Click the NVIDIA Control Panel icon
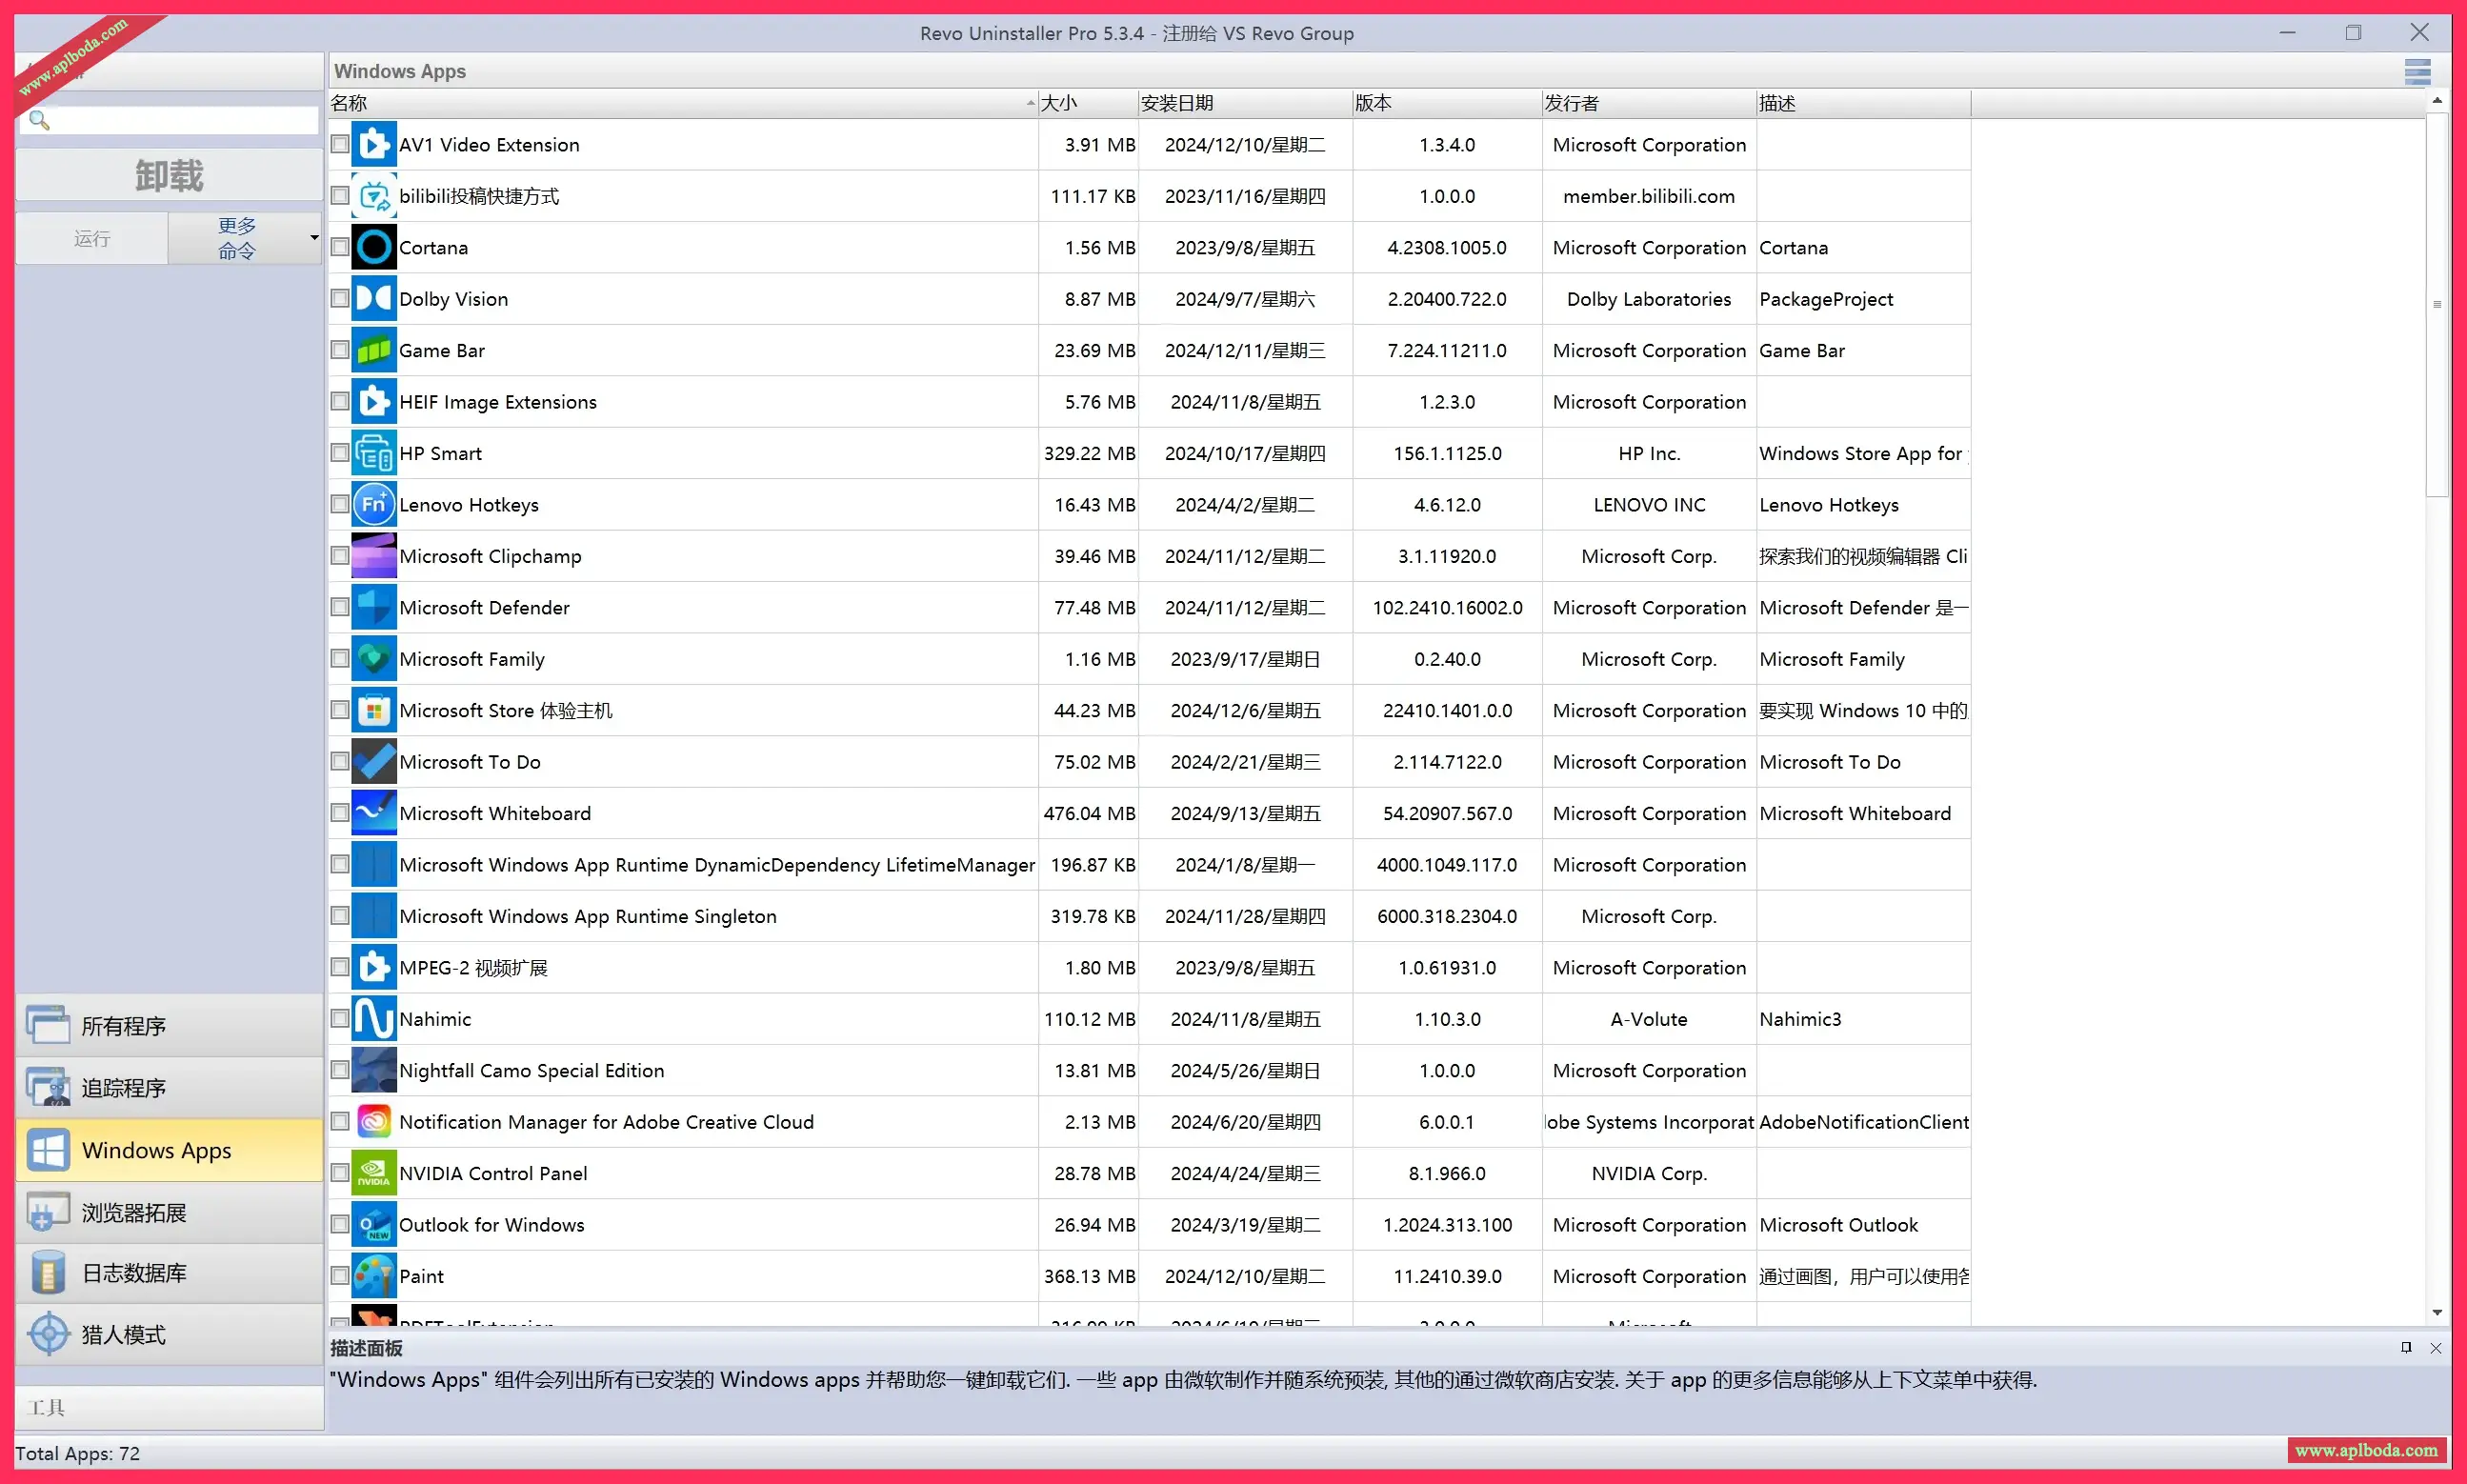2467x1484 pixels. click(x=374, y=1173)
